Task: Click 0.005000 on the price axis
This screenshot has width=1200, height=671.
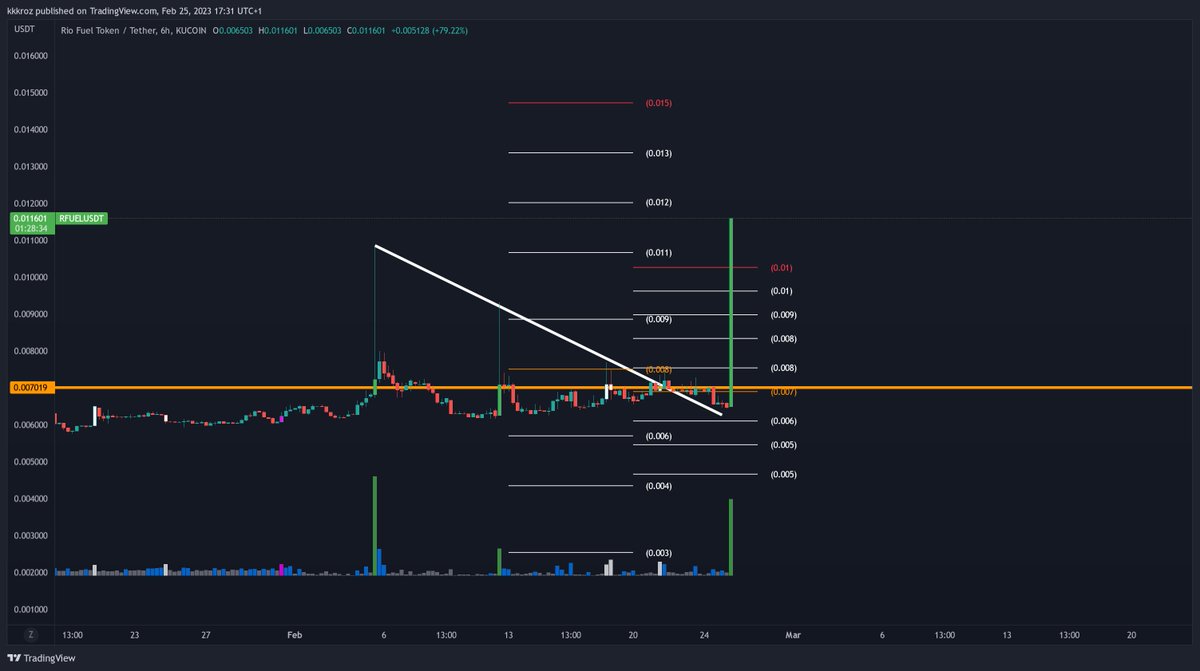Action: tap(30, 462)
